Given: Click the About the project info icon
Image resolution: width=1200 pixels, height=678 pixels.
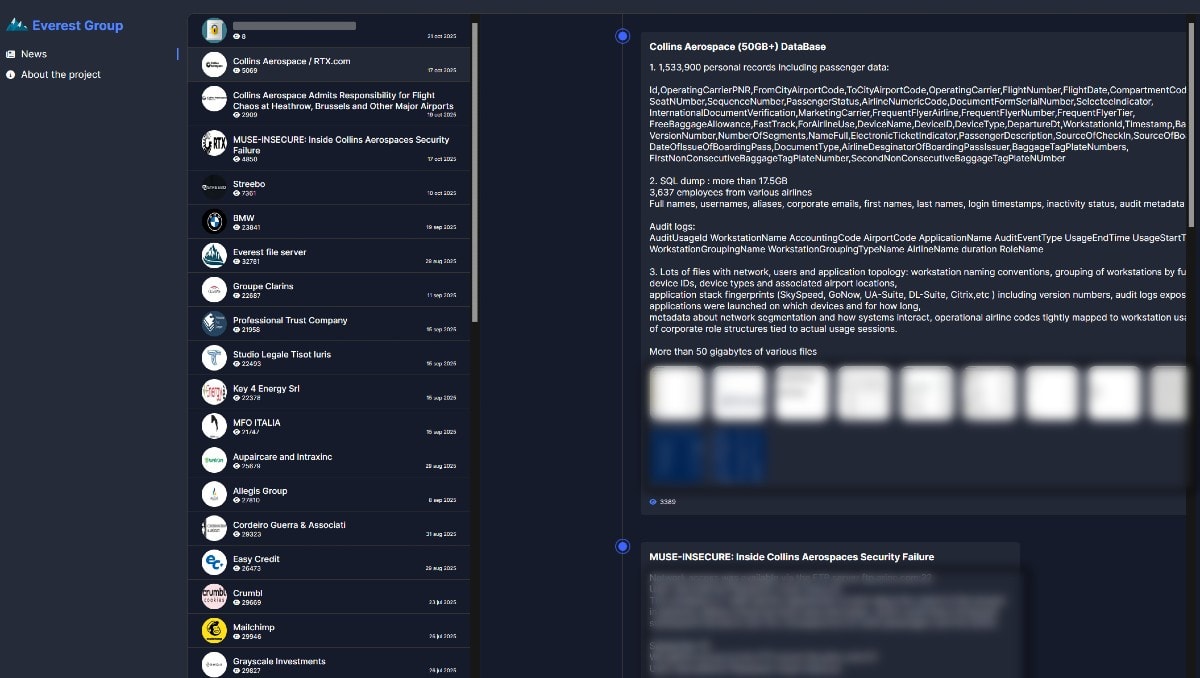Looking at the screenshot, I should 11,75.
